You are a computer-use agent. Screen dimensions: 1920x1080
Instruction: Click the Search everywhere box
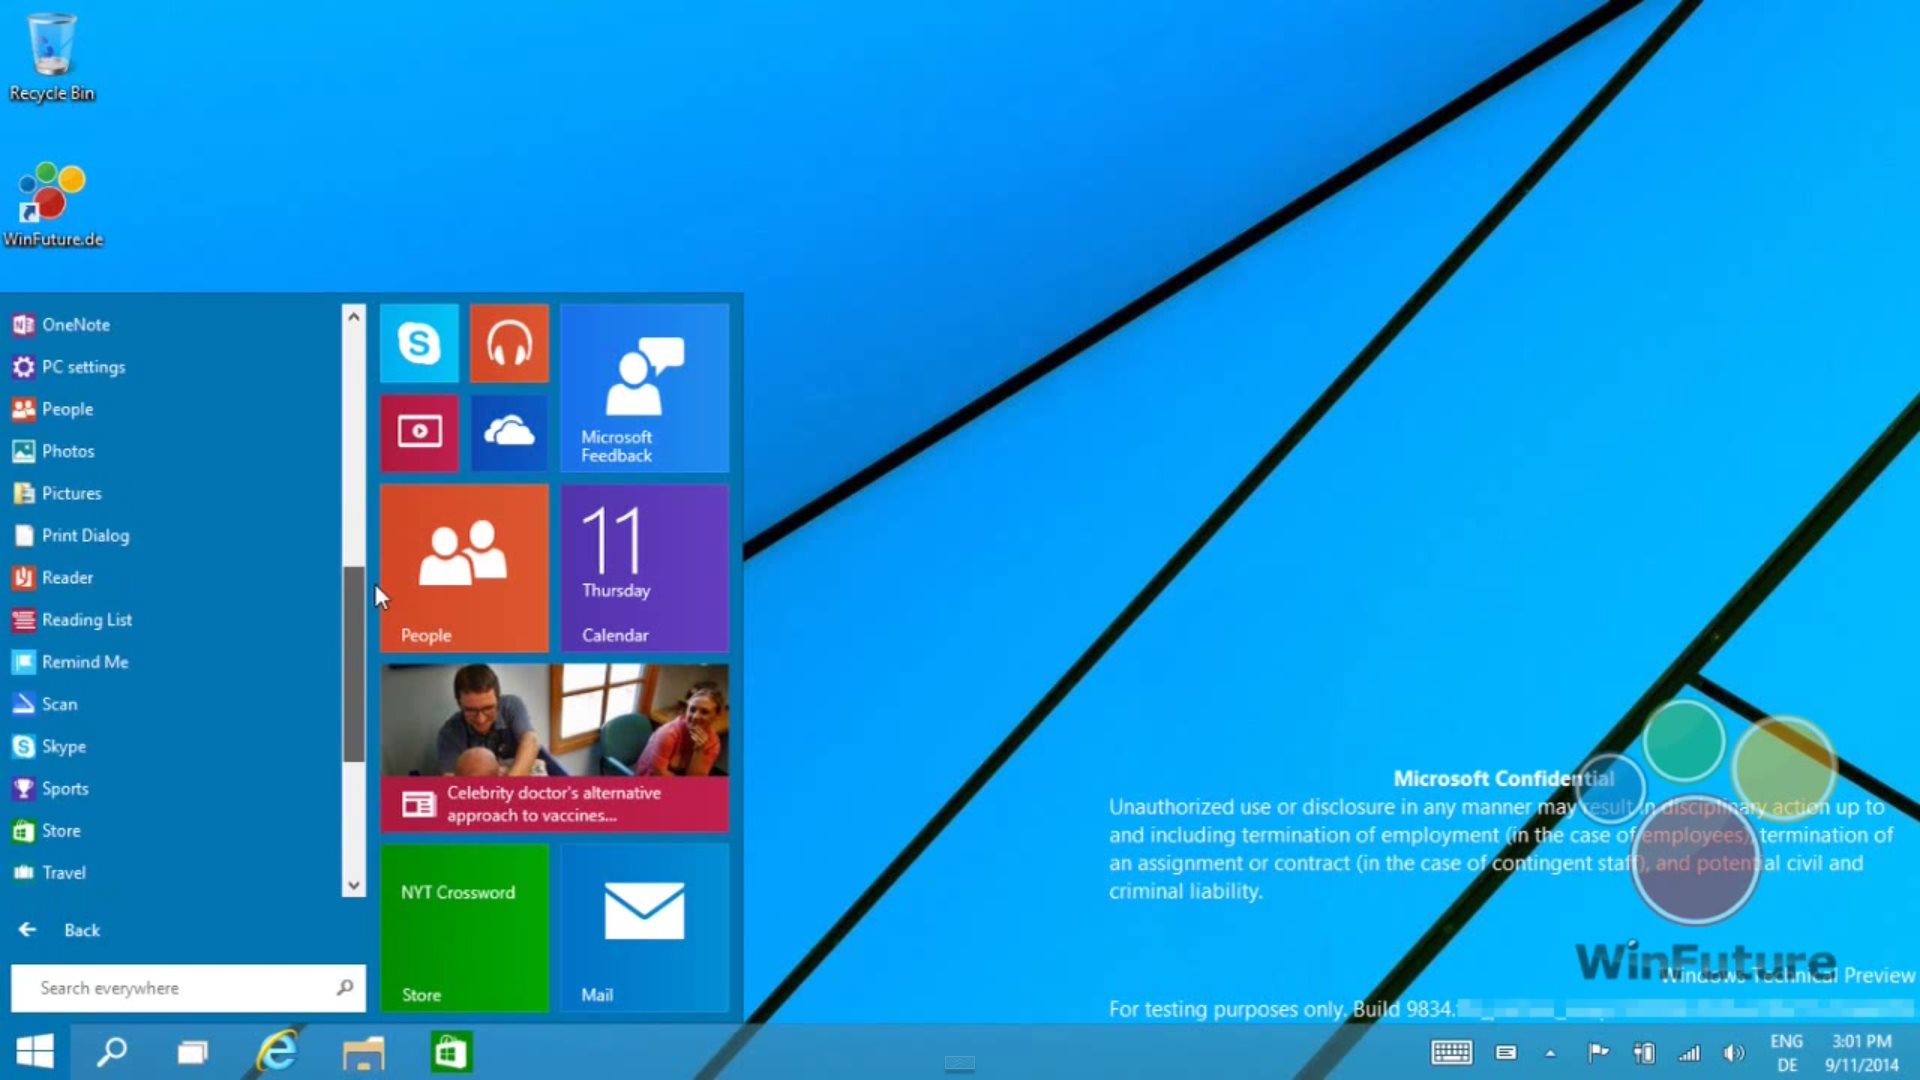[188, 988]
